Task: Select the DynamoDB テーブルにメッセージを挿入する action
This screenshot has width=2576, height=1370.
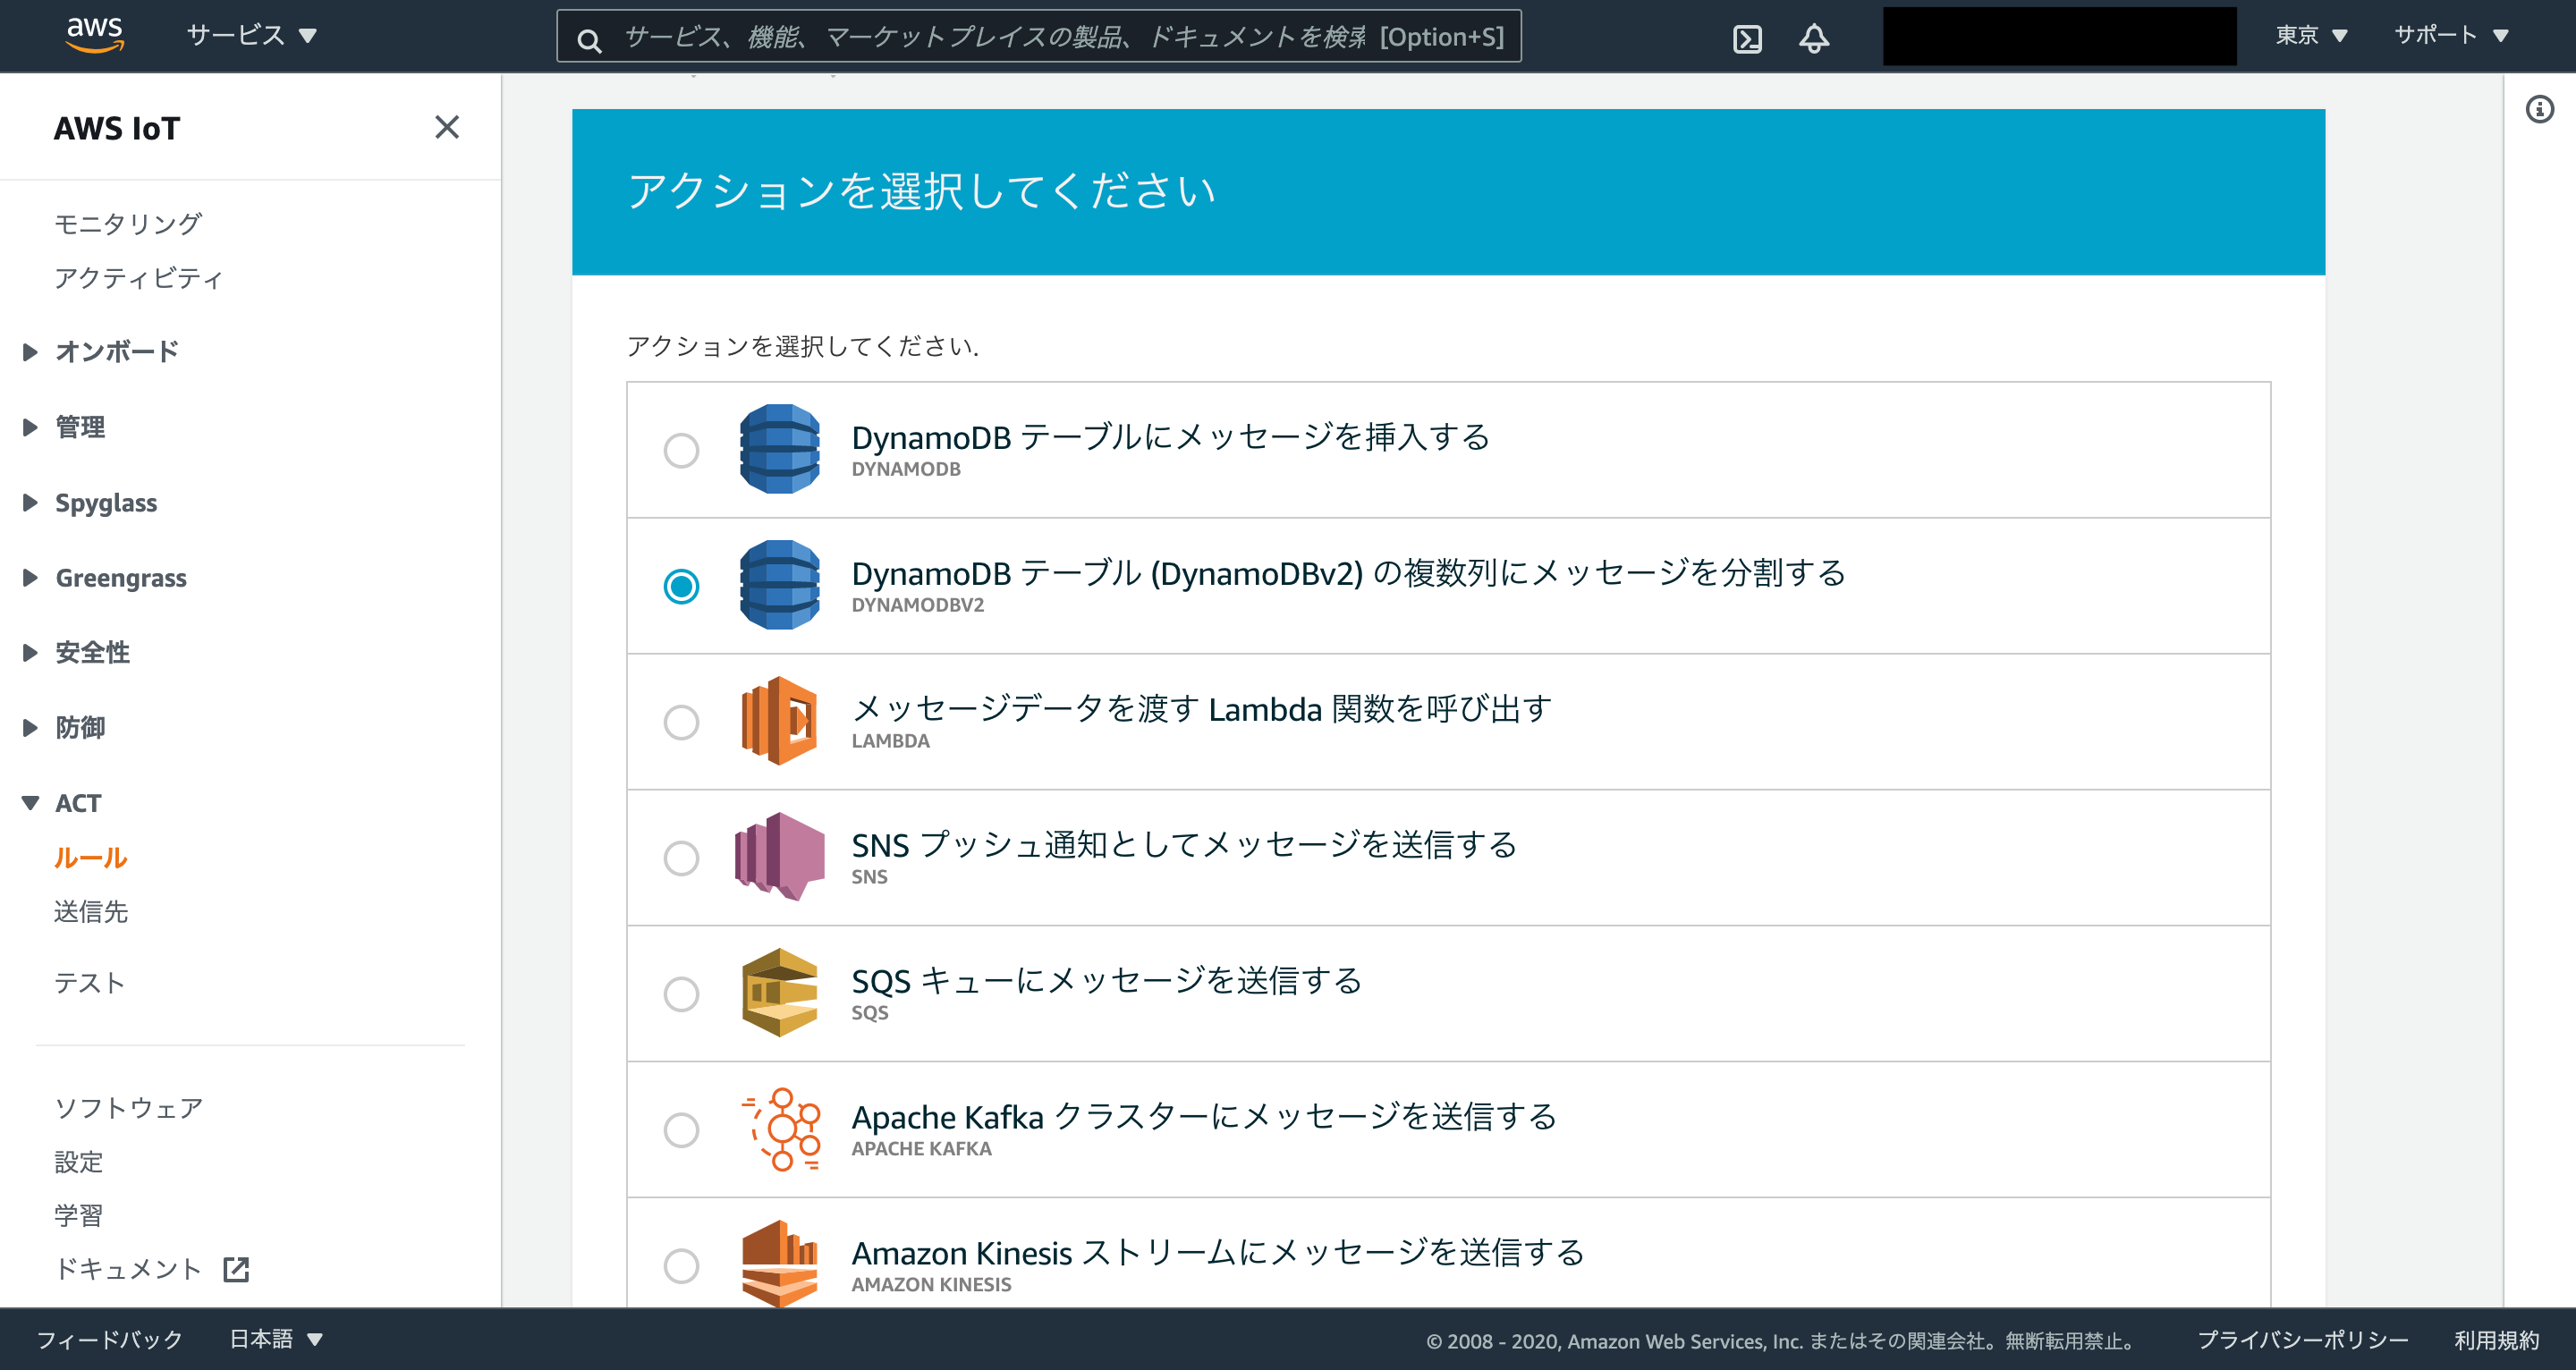Action: coord(681,449)
